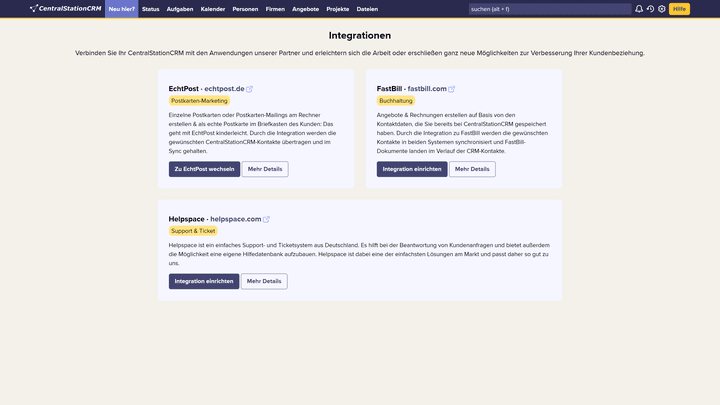
Task: Open the settings gear icon
Action: click(662, 9)
